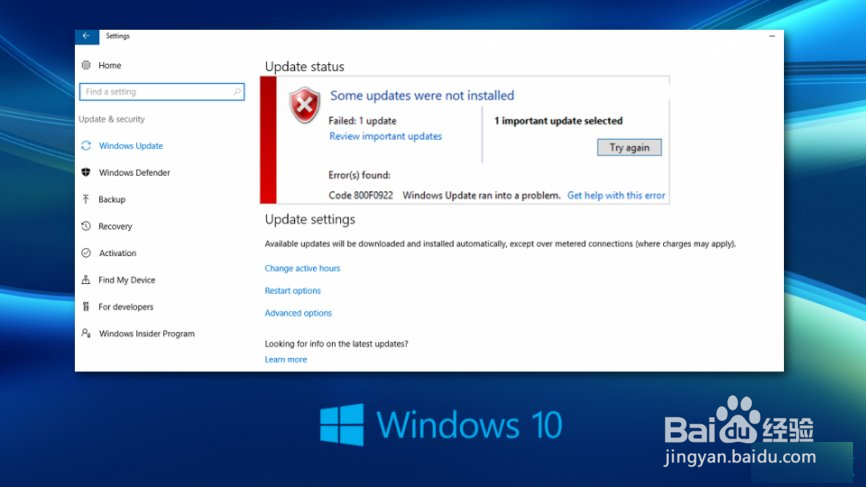Click the Windows Update refresh arrows icon
Viewport: 866px width, 487px height.
86,146
